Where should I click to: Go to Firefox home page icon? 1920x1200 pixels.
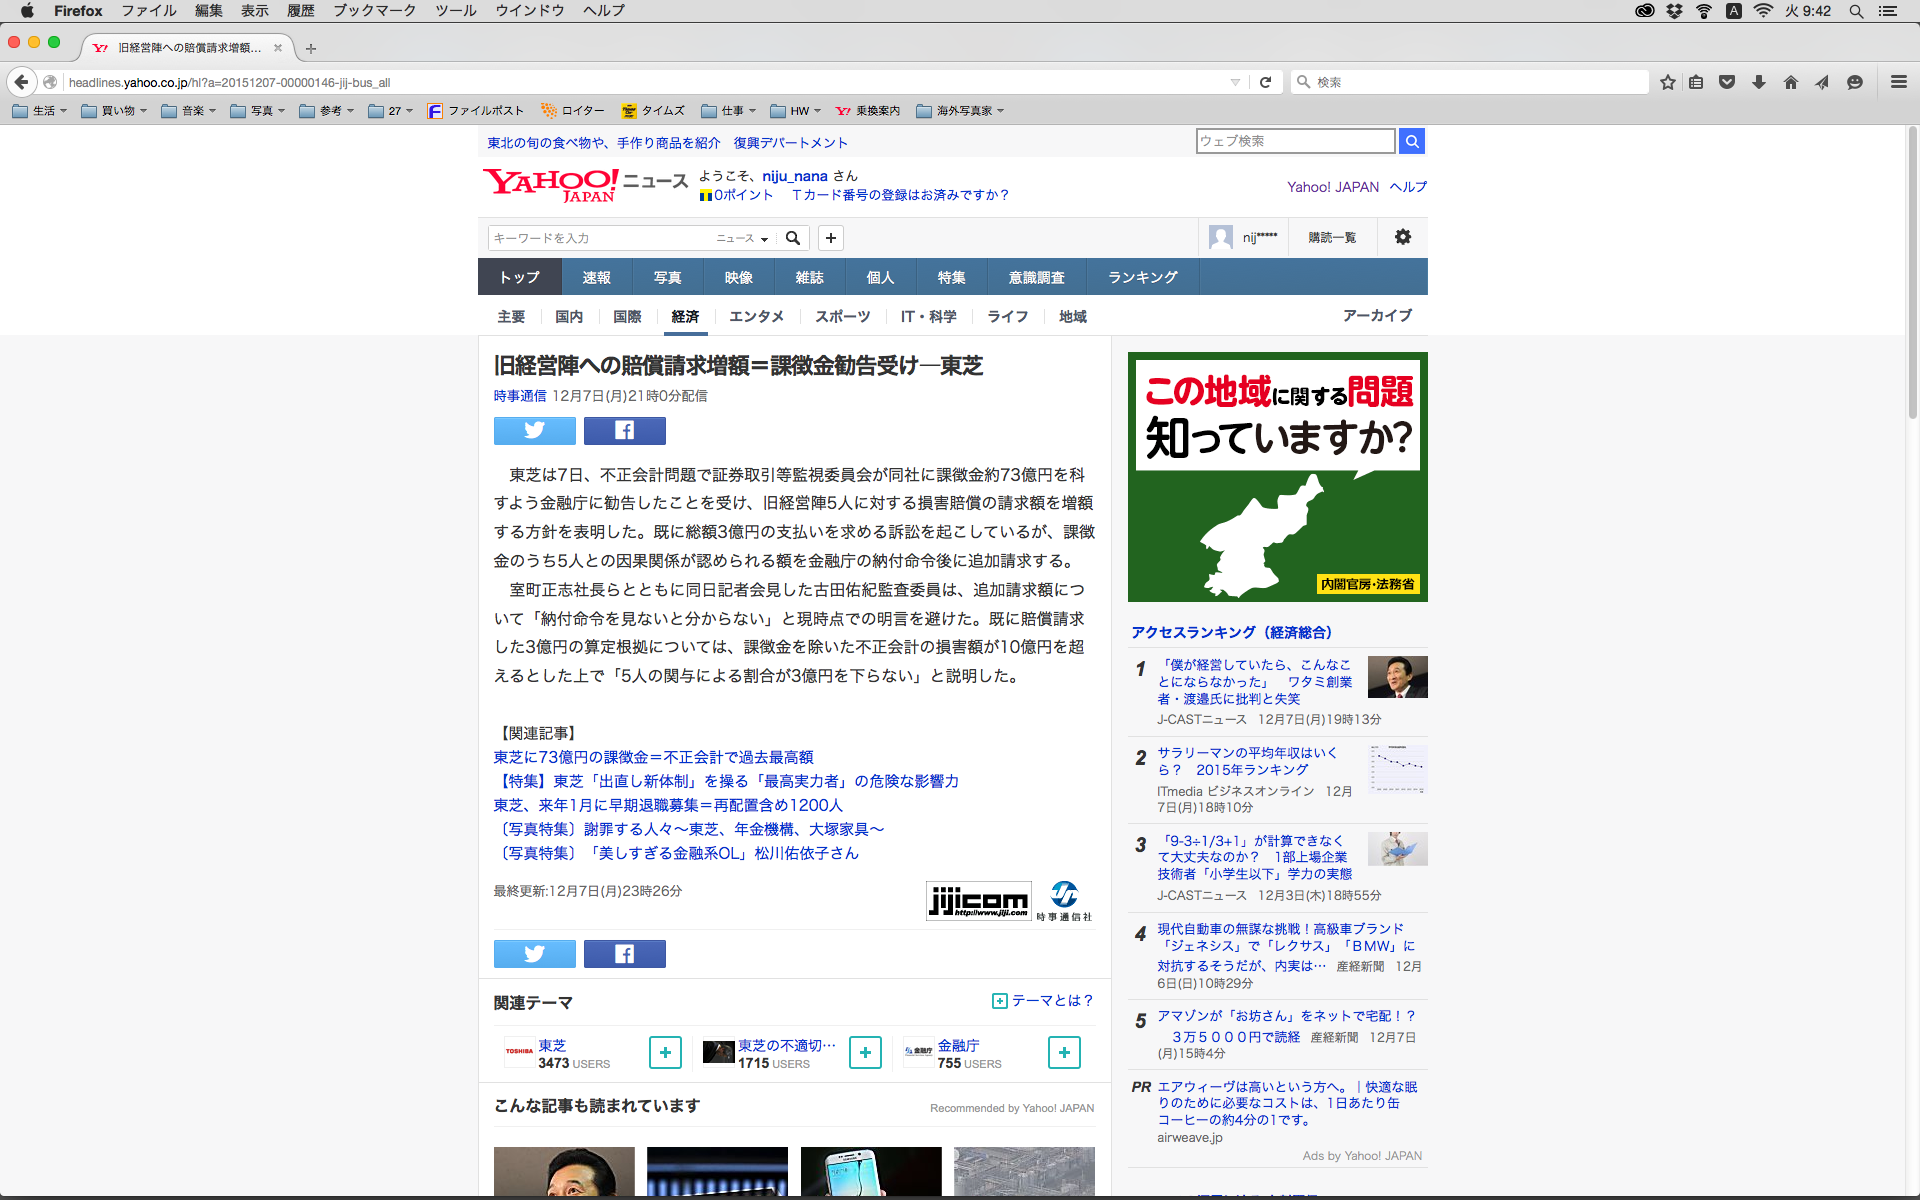(x=1790, y=82)
